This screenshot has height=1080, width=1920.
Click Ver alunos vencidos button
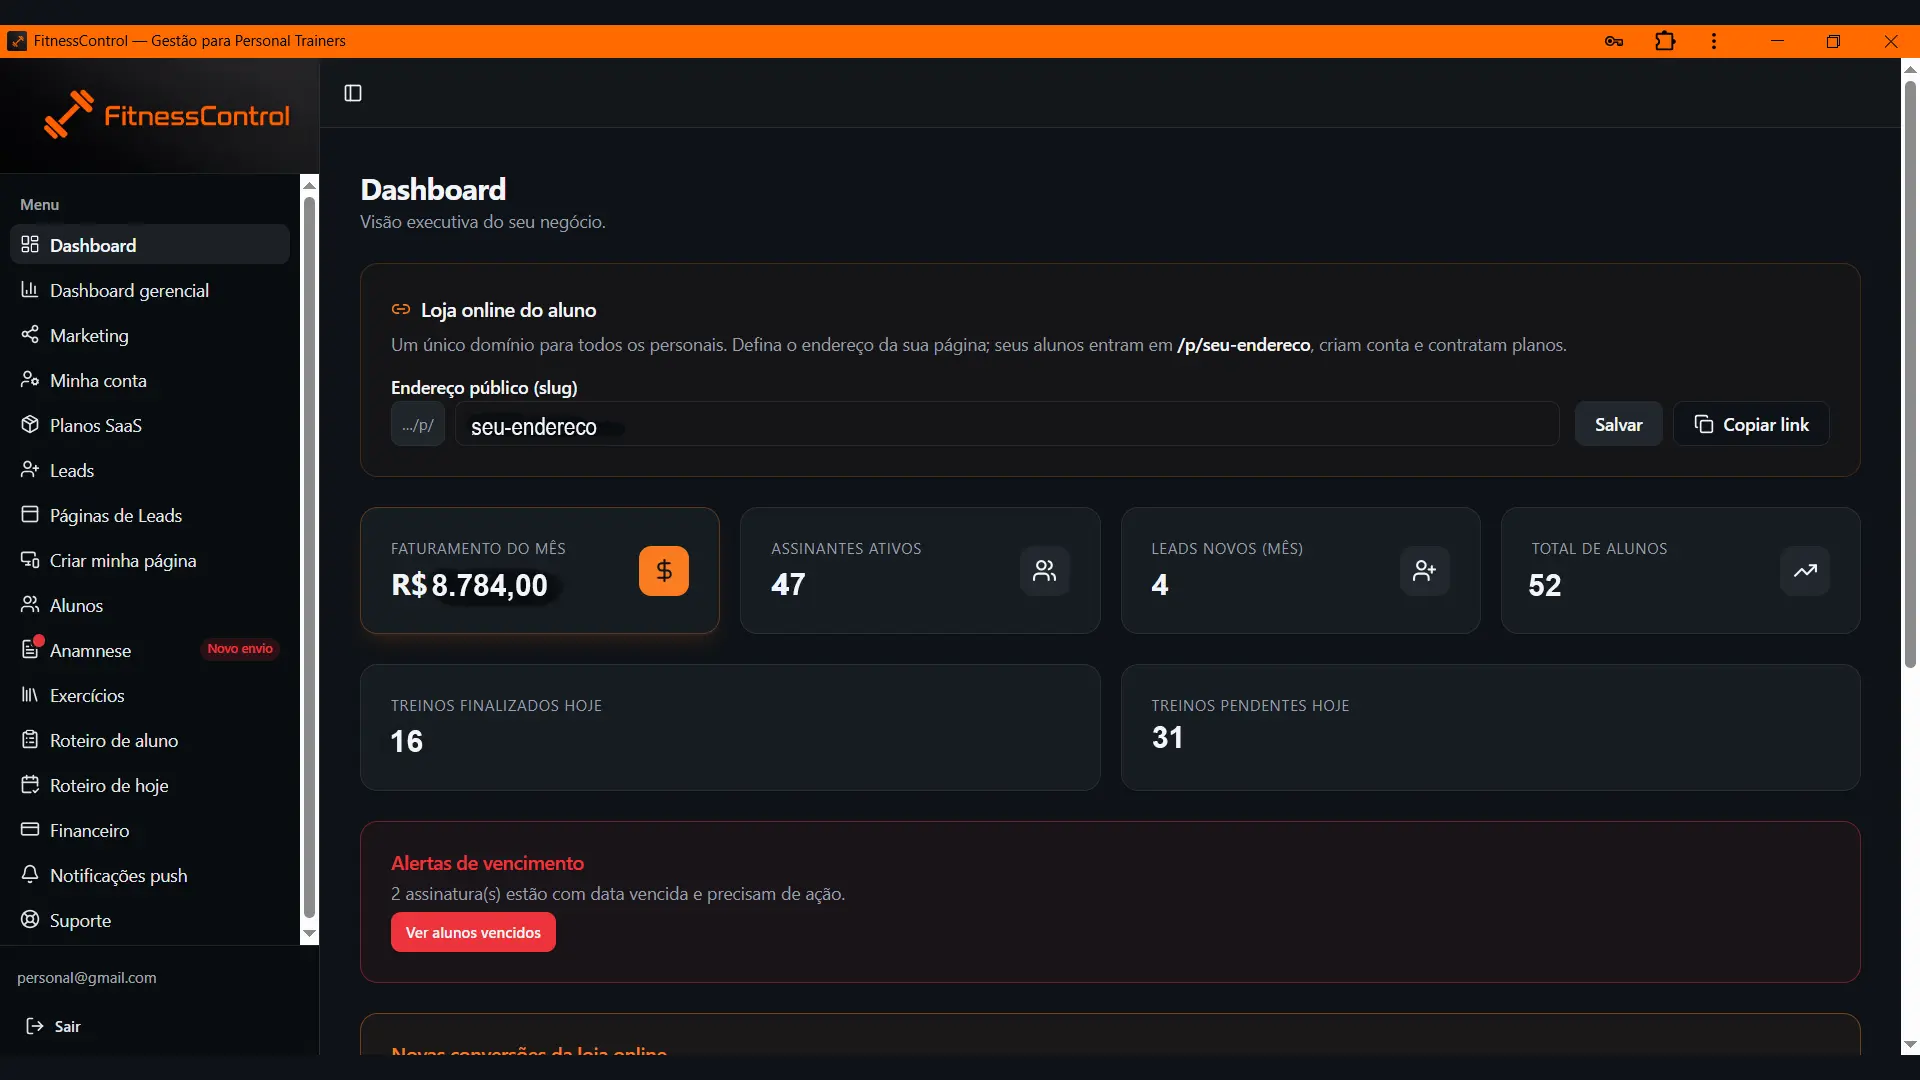click(x=473, y=932)
